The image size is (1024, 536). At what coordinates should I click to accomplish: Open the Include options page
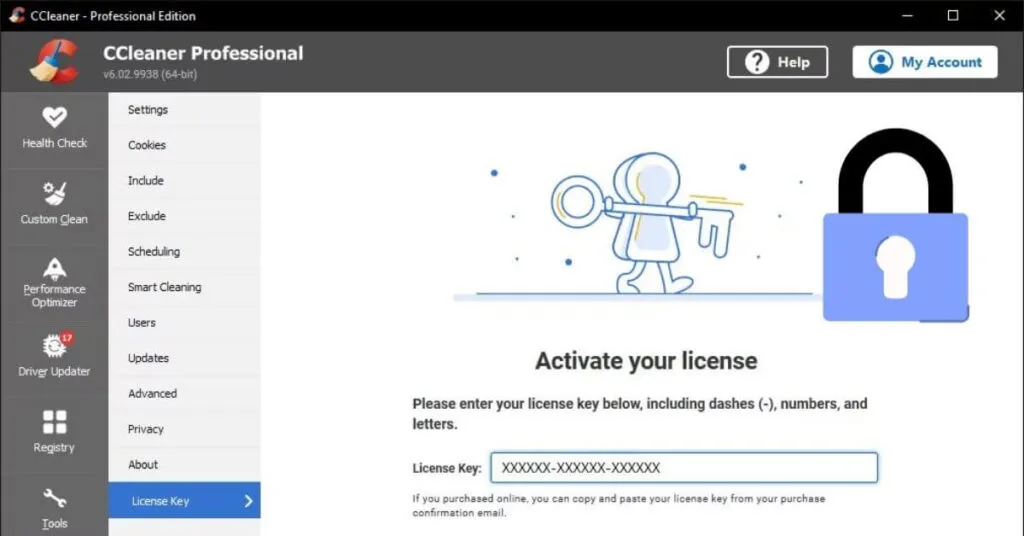point(184,180)
